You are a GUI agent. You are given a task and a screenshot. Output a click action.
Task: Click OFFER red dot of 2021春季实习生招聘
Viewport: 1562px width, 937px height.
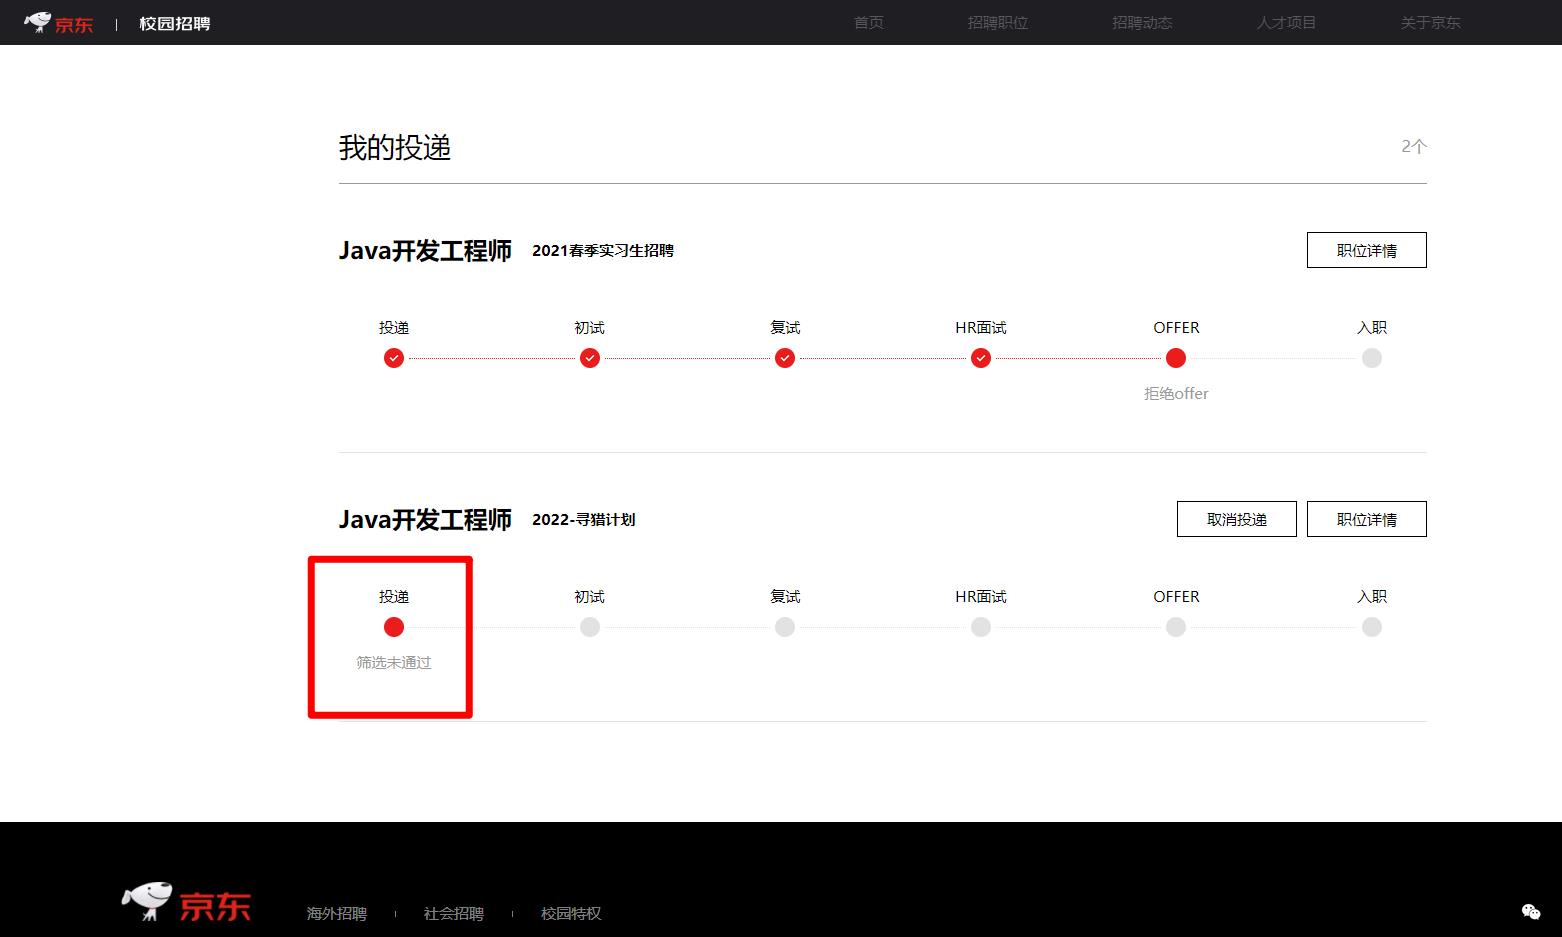pos(1176,358)
